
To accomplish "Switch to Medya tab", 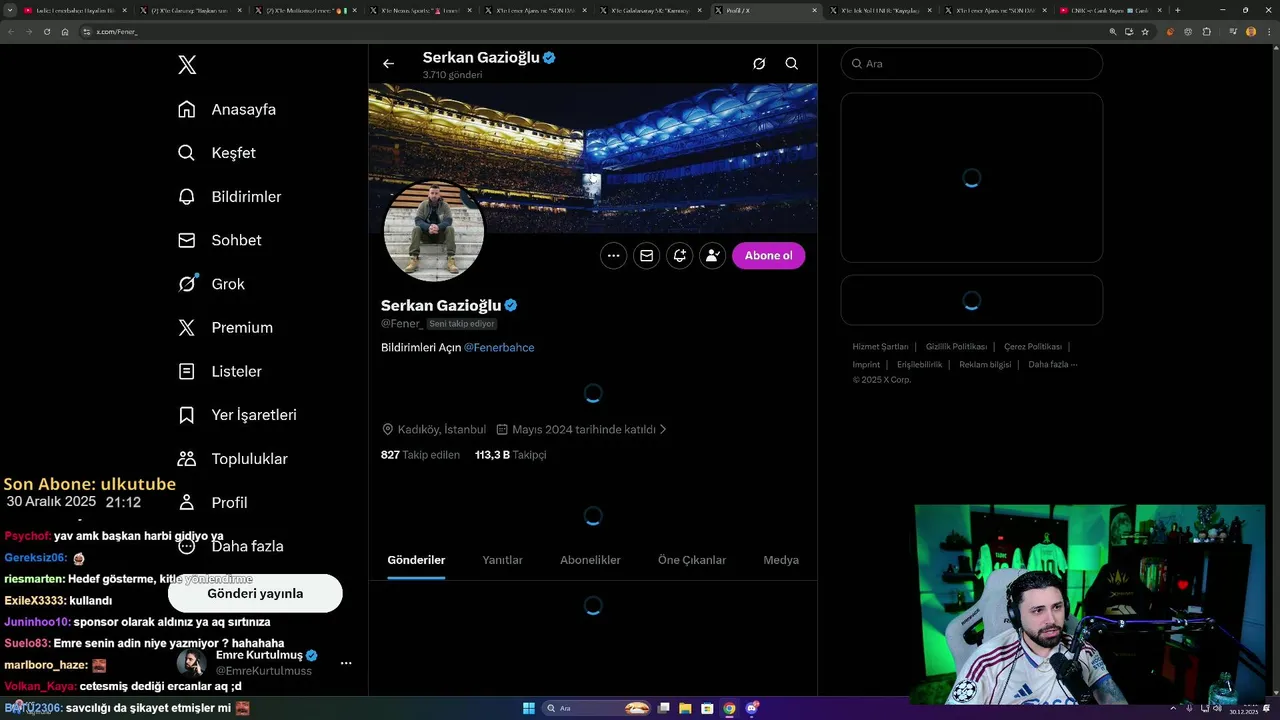I will click(780, 560).
